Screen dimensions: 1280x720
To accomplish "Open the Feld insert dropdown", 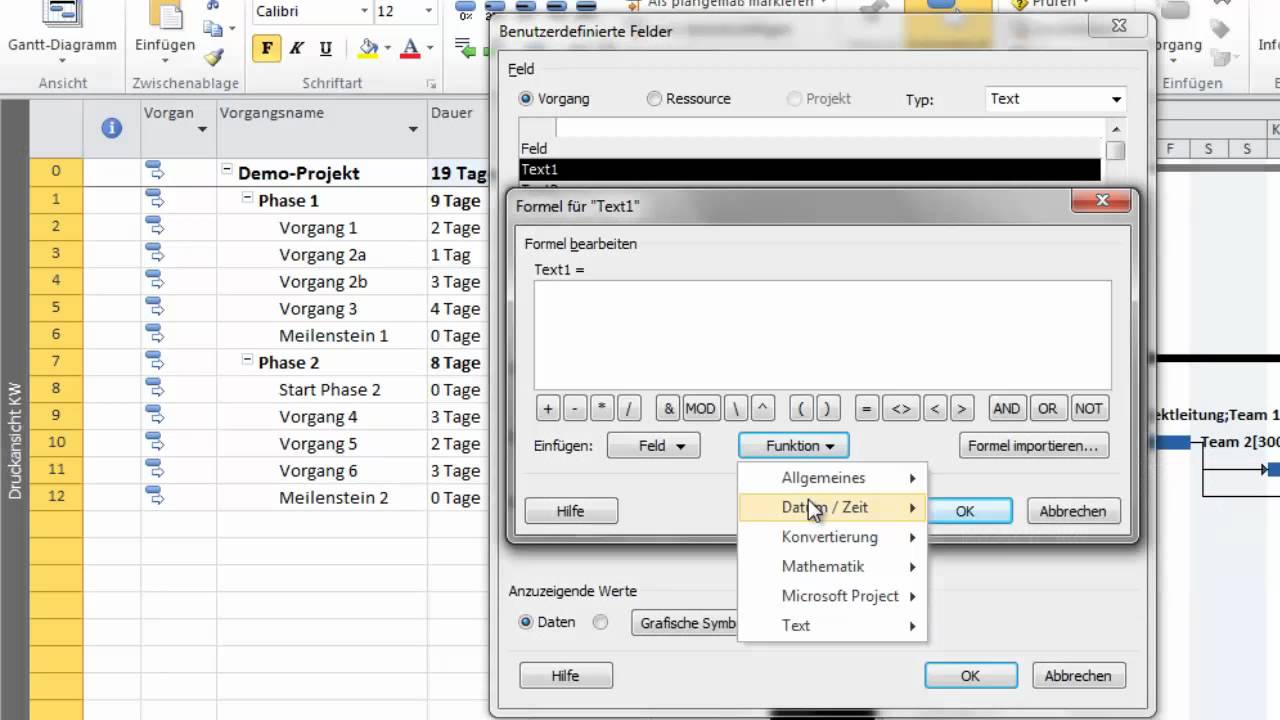I will tap(653, 446).
